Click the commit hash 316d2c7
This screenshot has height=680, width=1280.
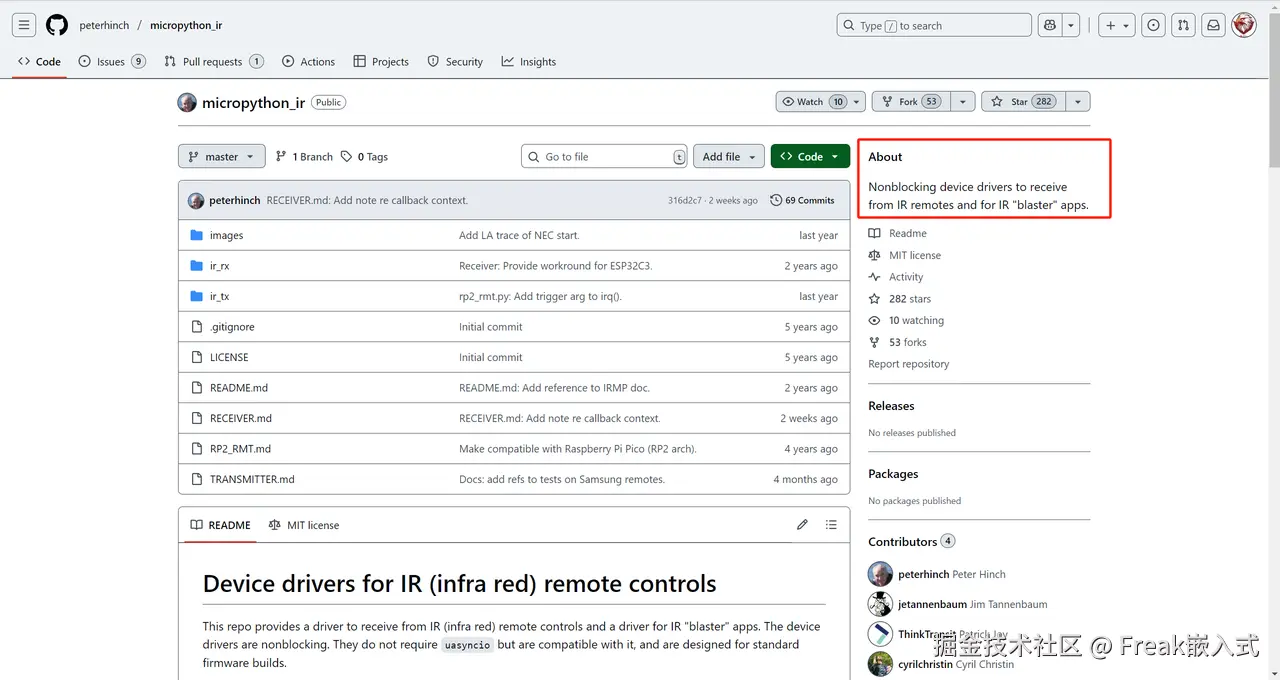coord(685,200)
